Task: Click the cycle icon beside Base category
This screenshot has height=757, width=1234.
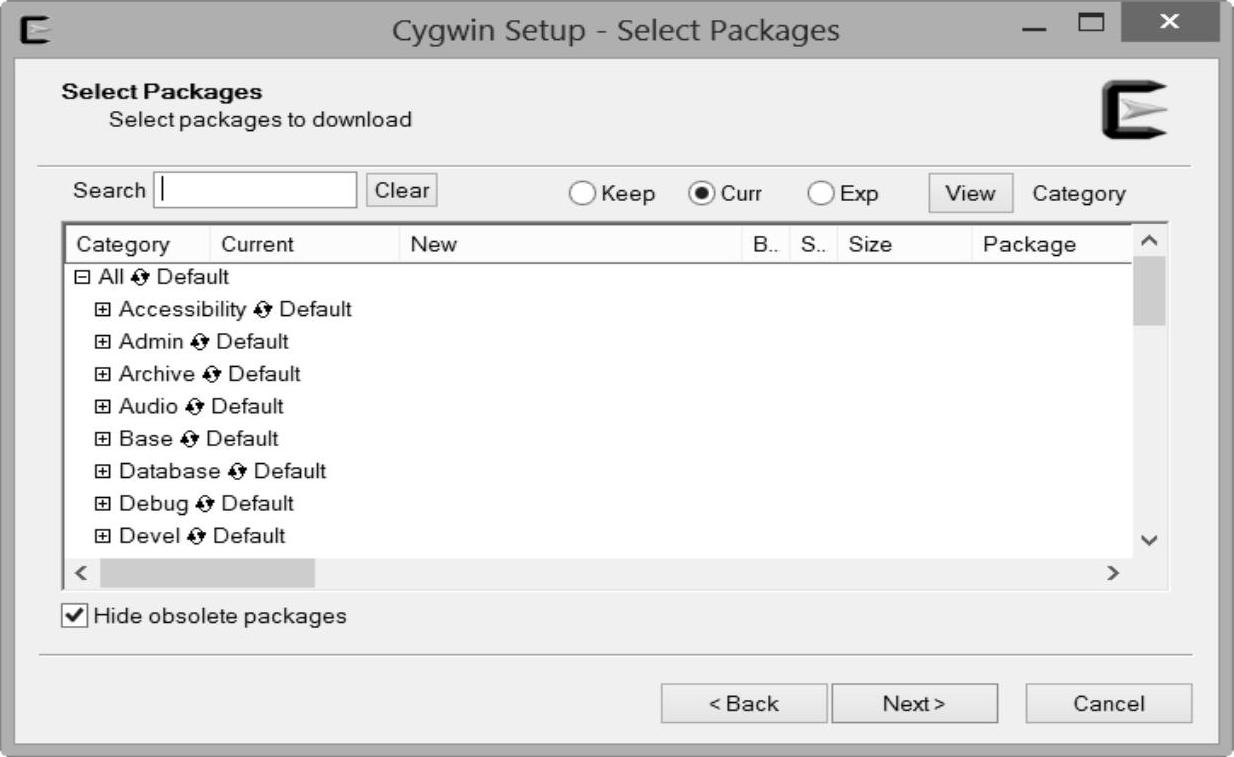Action: (189, 439)
